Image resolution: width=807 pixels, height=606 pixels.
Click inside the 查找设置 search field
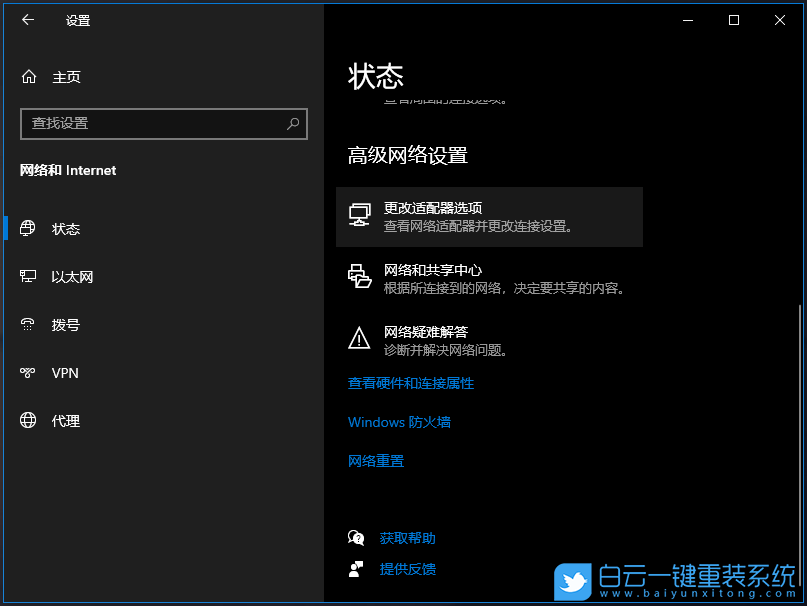[150, 123]
